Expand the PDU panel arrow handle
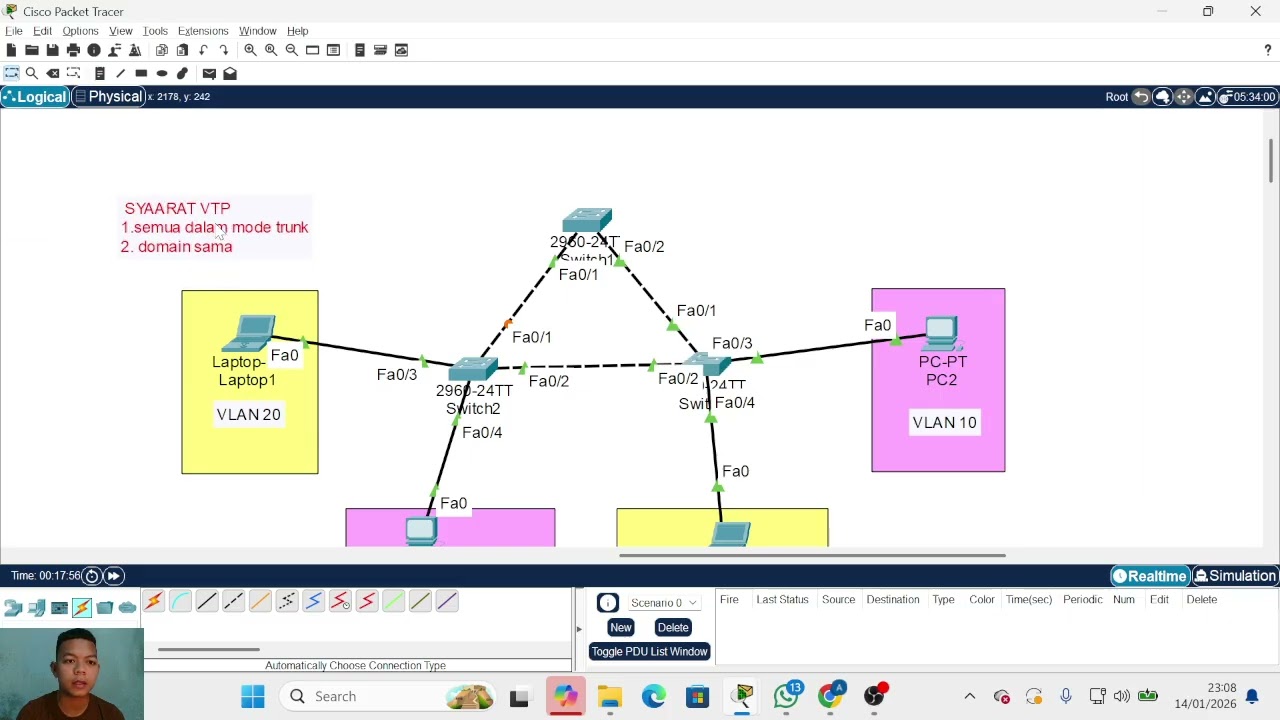The image size is (1280, 720). 578,629
